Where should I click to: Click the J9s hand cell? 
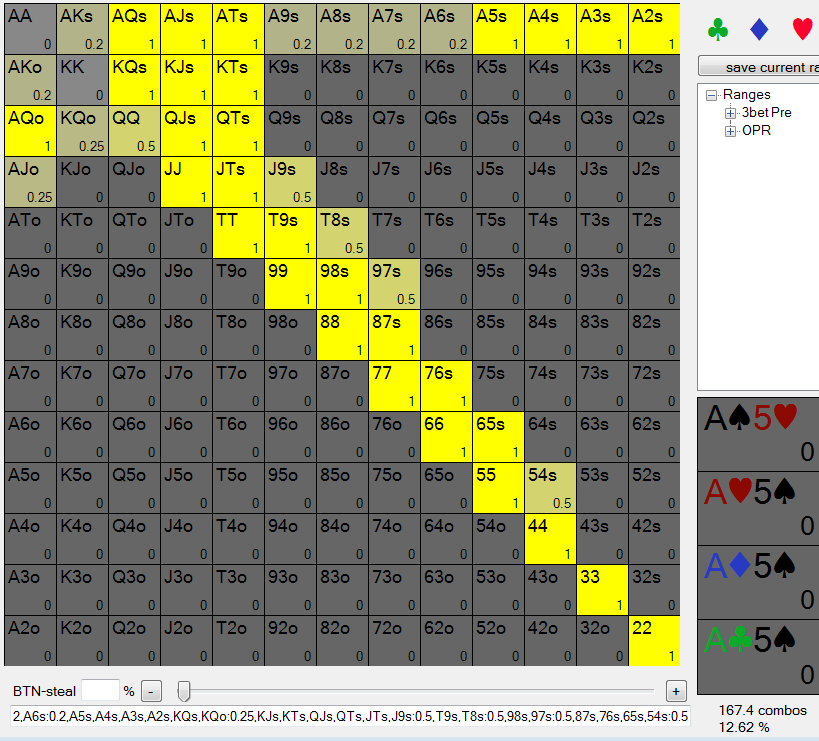coord(290,182)
